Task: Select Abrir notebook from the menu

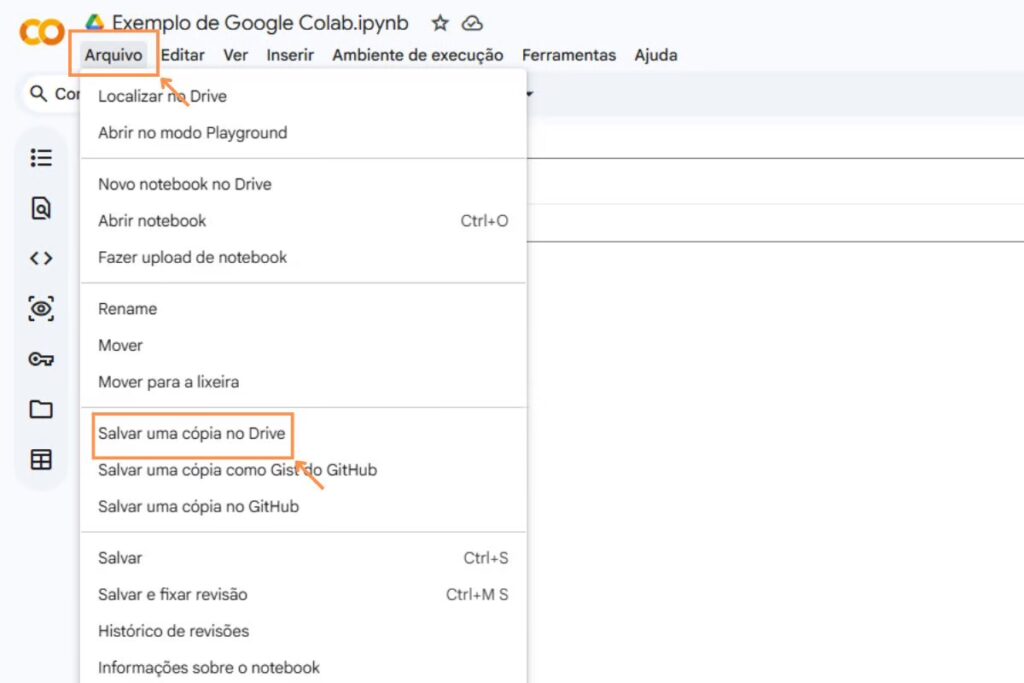Action: point(151,221)
